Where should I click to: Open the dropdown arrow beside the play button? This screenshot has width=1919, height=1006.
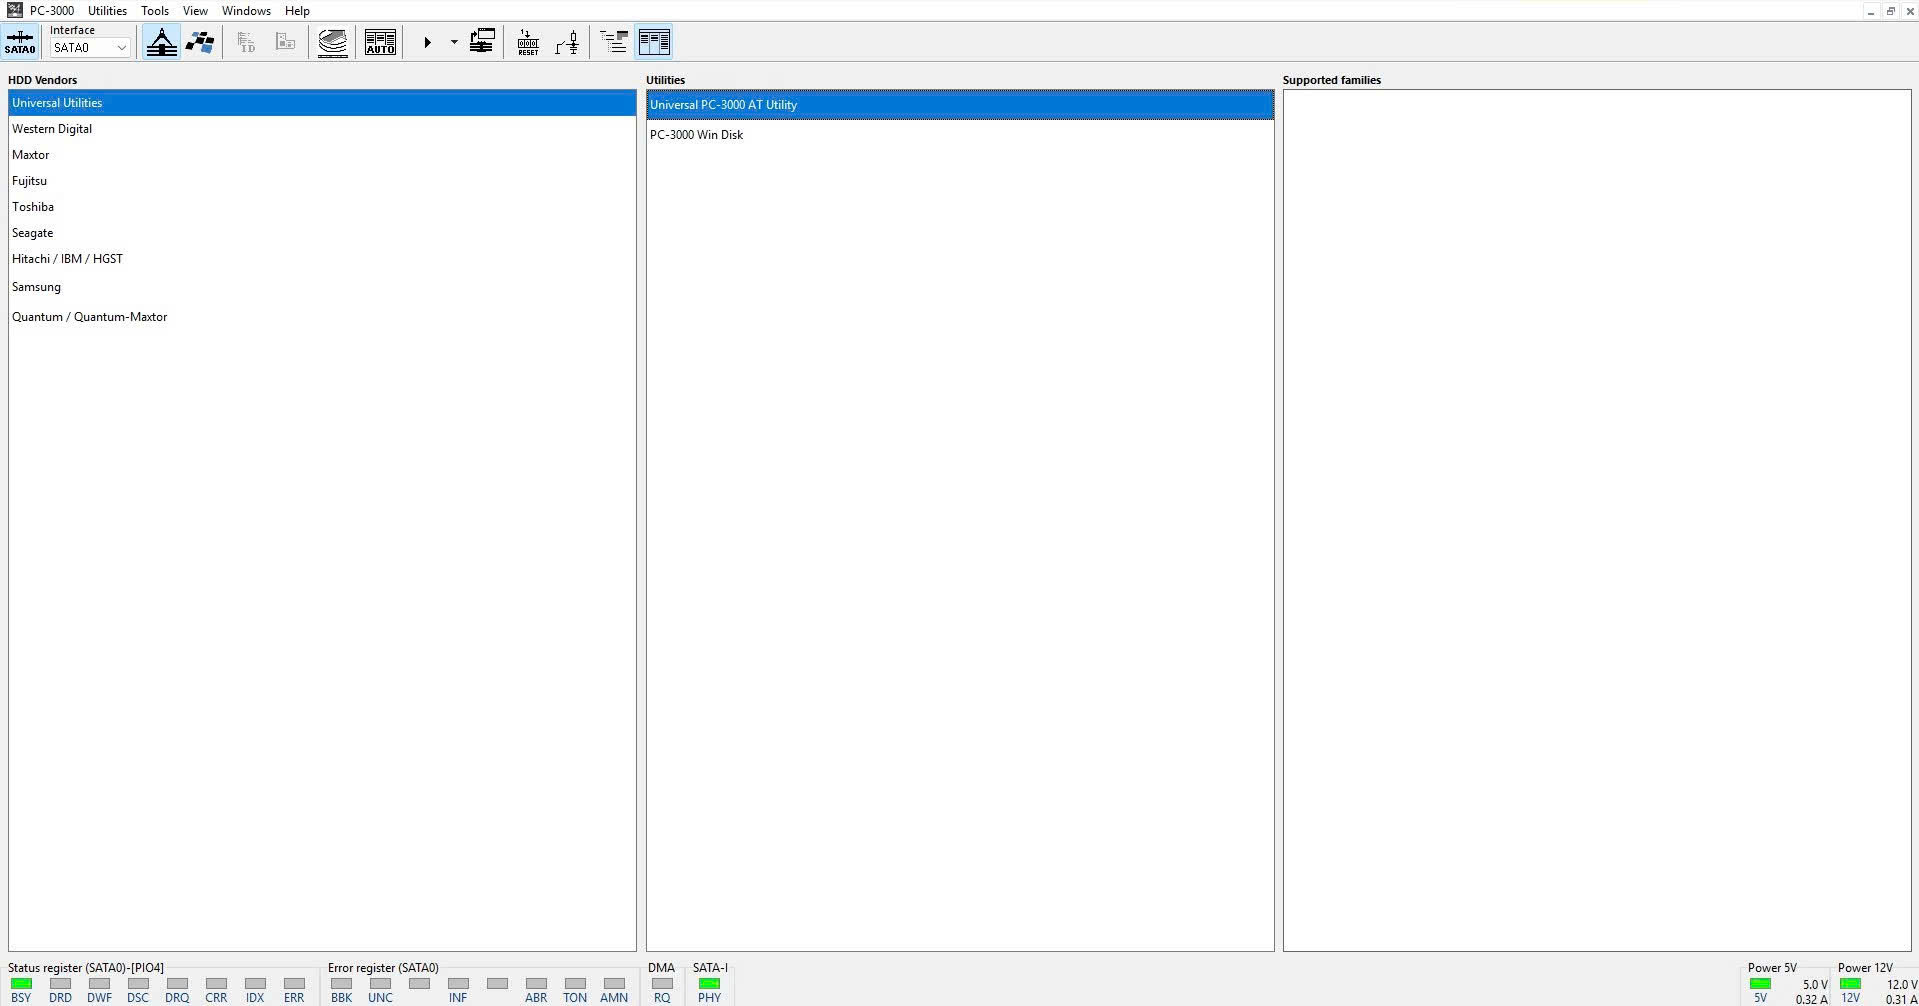pos(454,42)
